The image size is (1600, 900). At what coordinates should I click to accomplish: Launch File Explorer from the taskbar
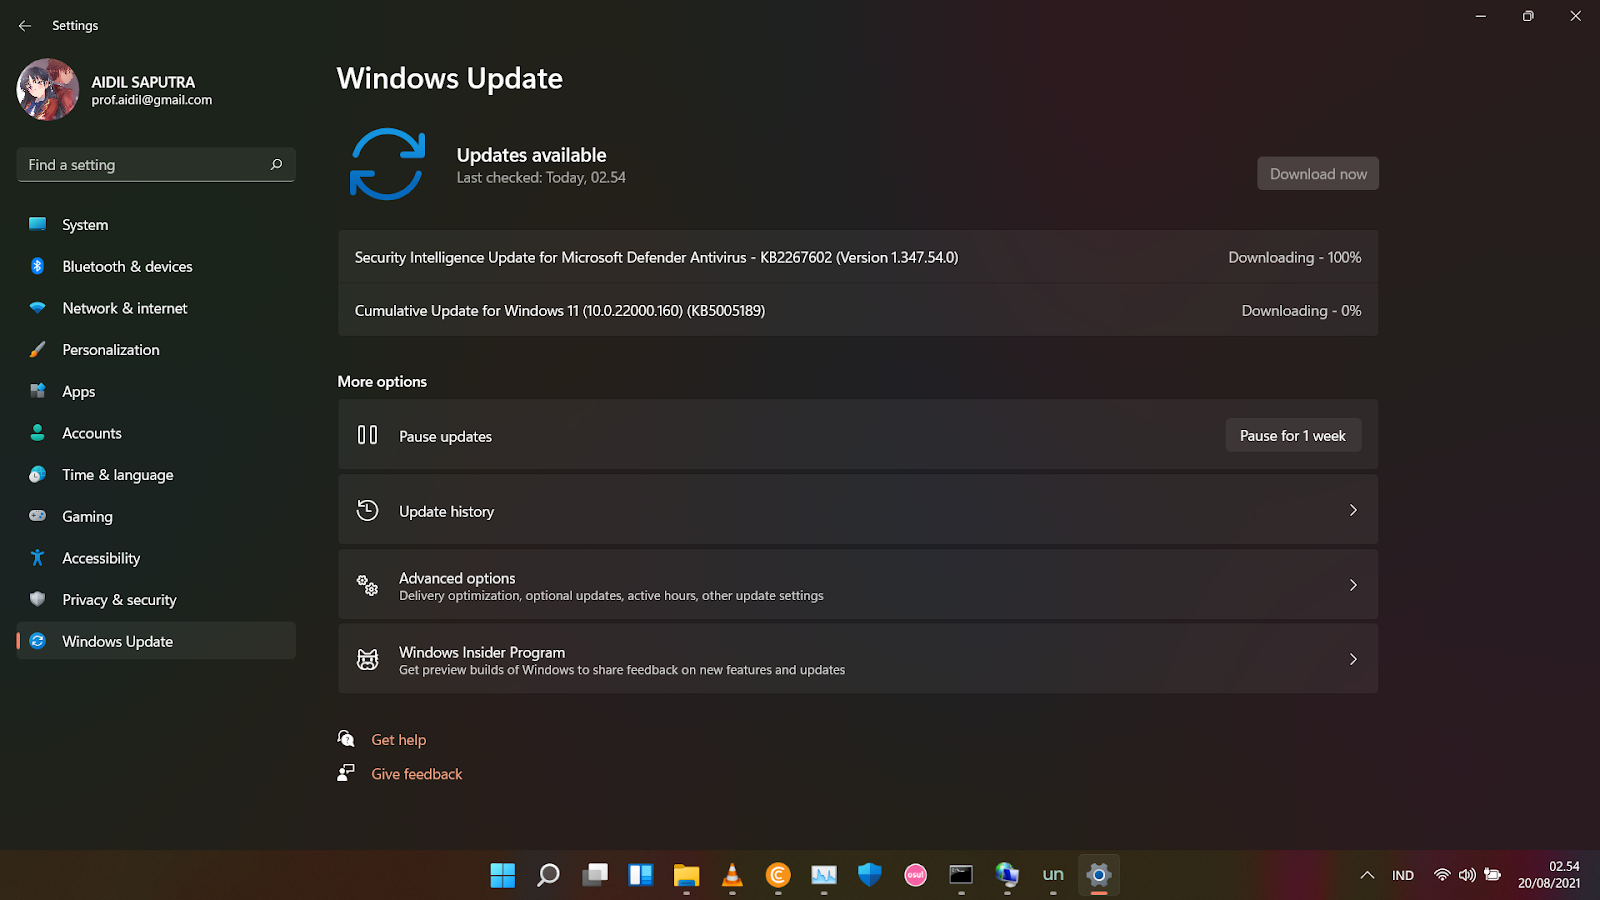(686, 875)
